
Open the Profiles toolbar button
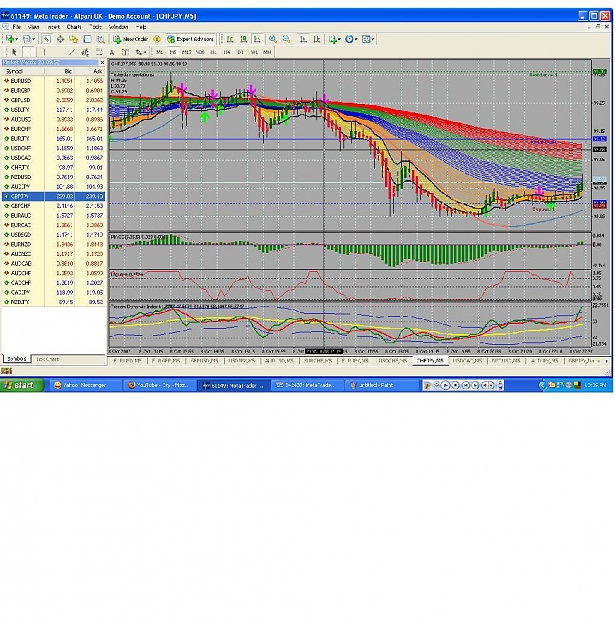click(26, 39)
